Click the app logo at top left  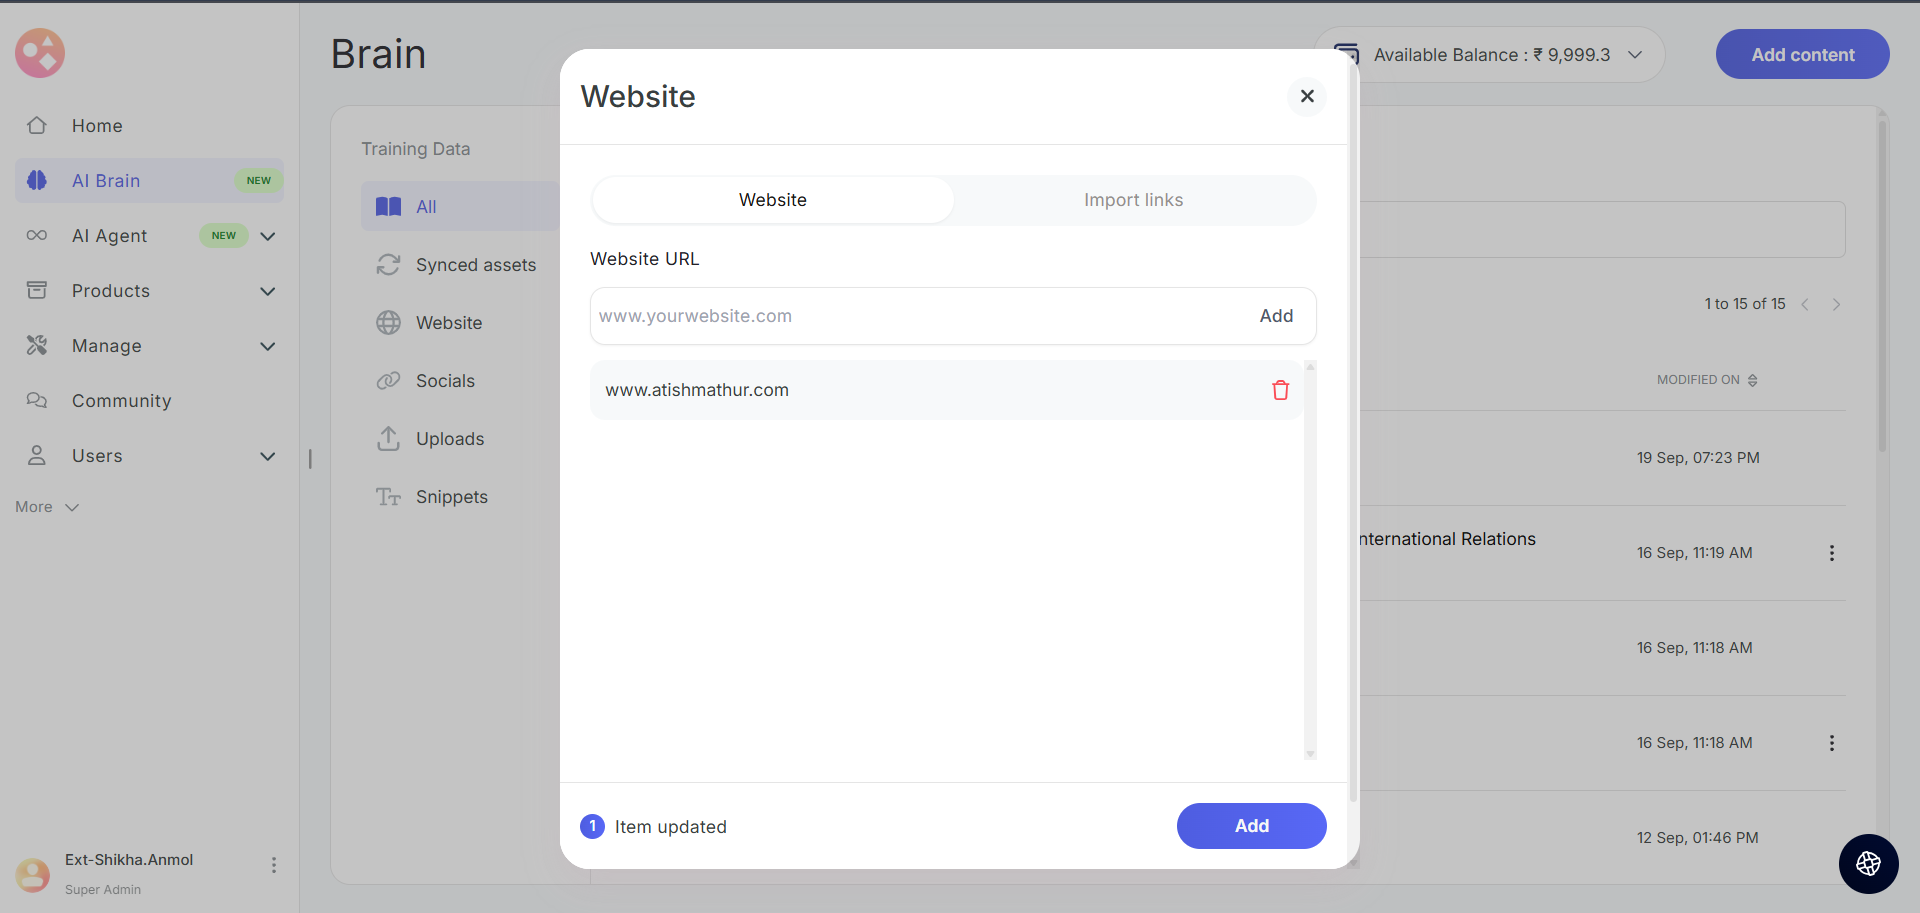(x=40, y=53)
